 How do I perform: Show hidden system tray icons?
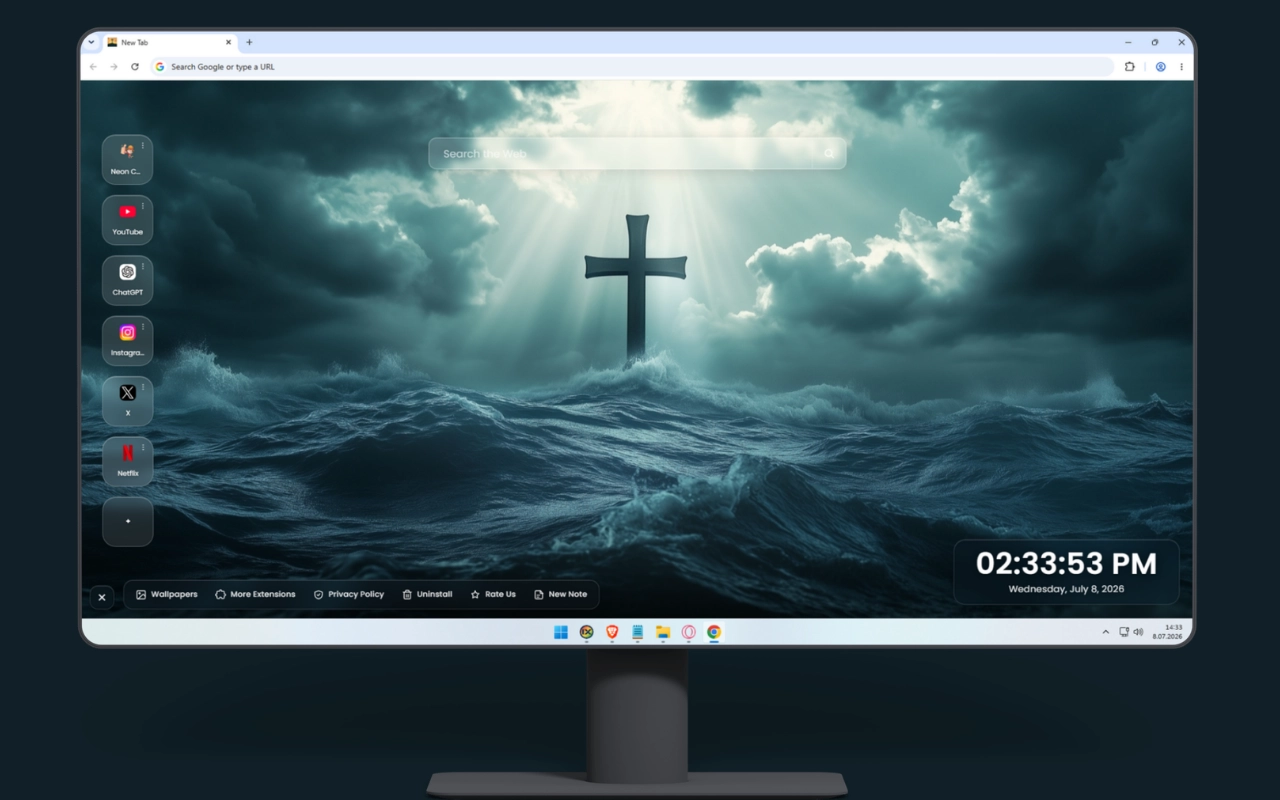pyautogui.click(x=1105, y=632)
